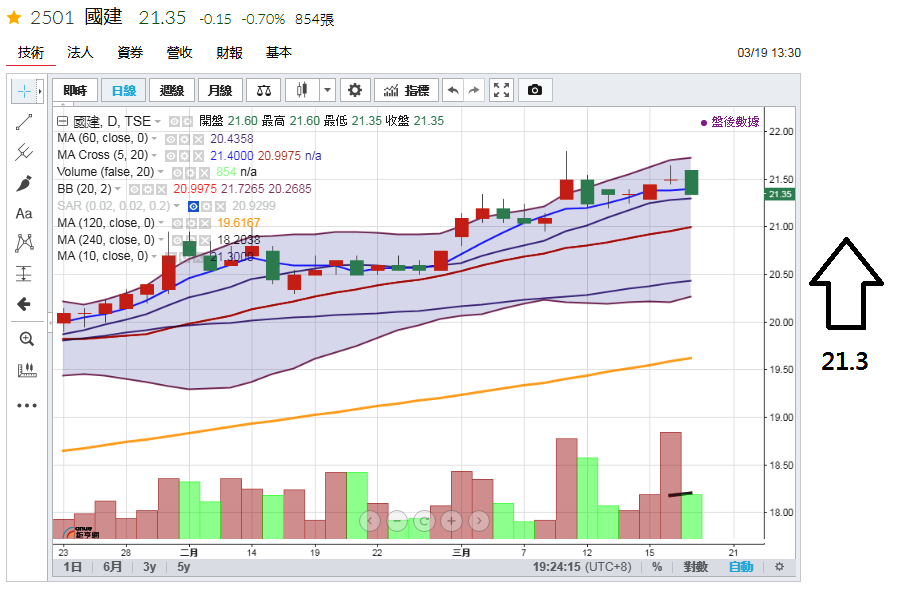This screenshot has height=600, width=900.
Task: Take a chart snapshot with camera icon
Action: 535,90
